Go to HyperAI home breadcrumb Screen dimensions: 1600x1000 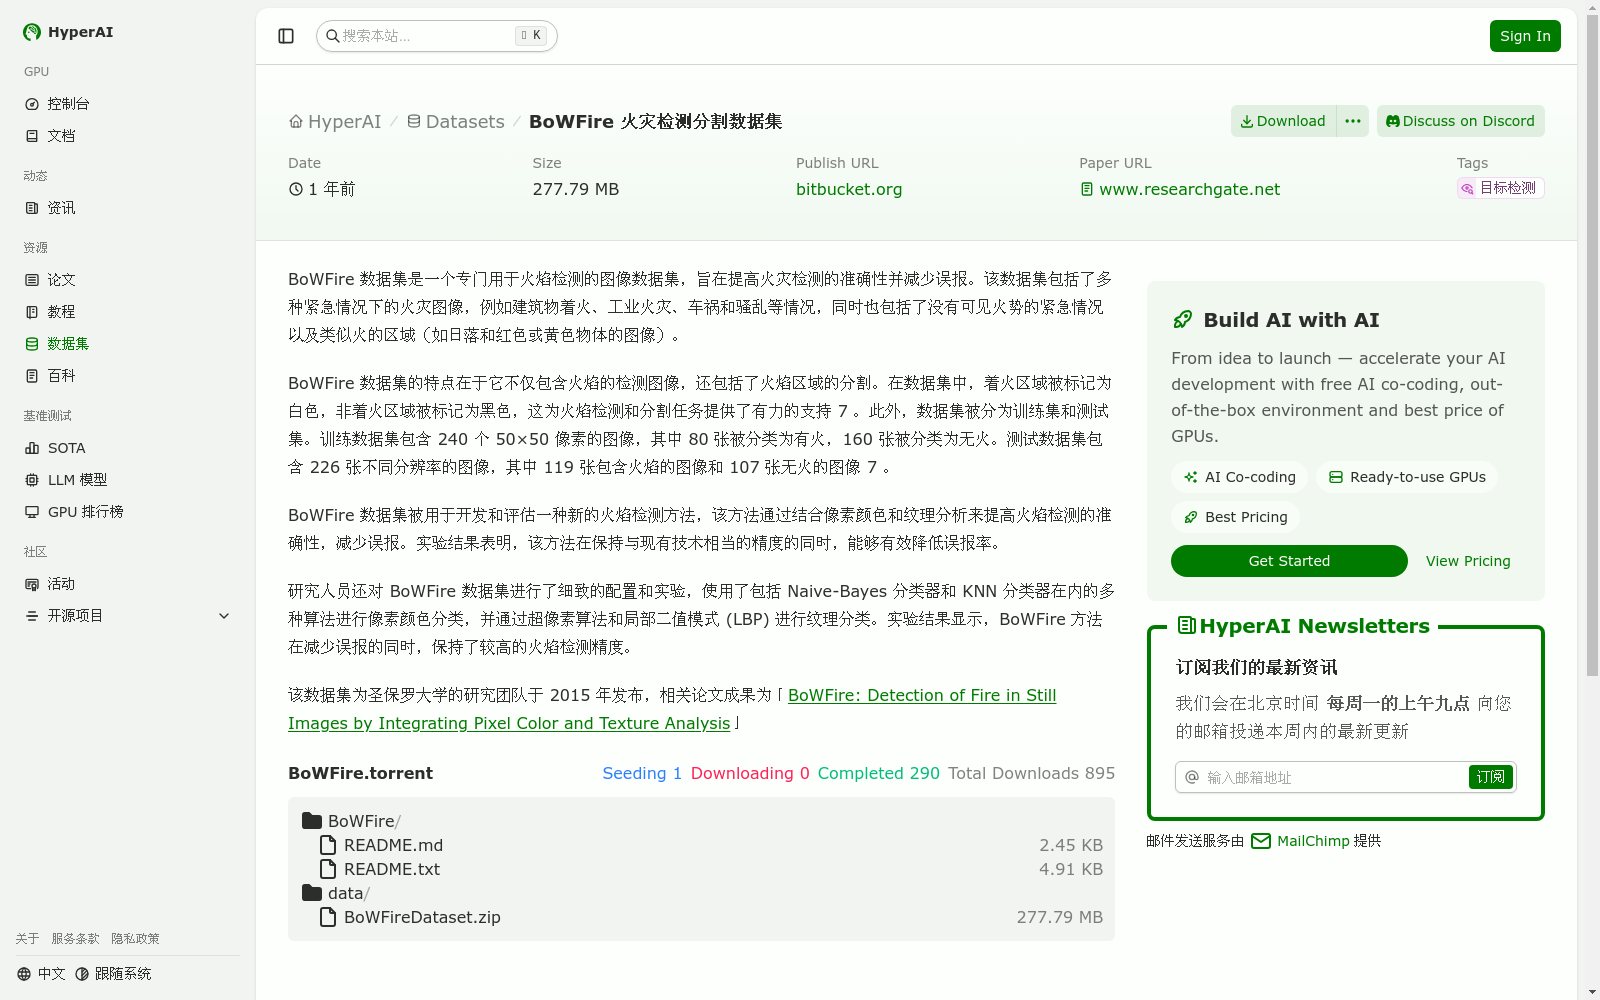(x=335, y=122)
